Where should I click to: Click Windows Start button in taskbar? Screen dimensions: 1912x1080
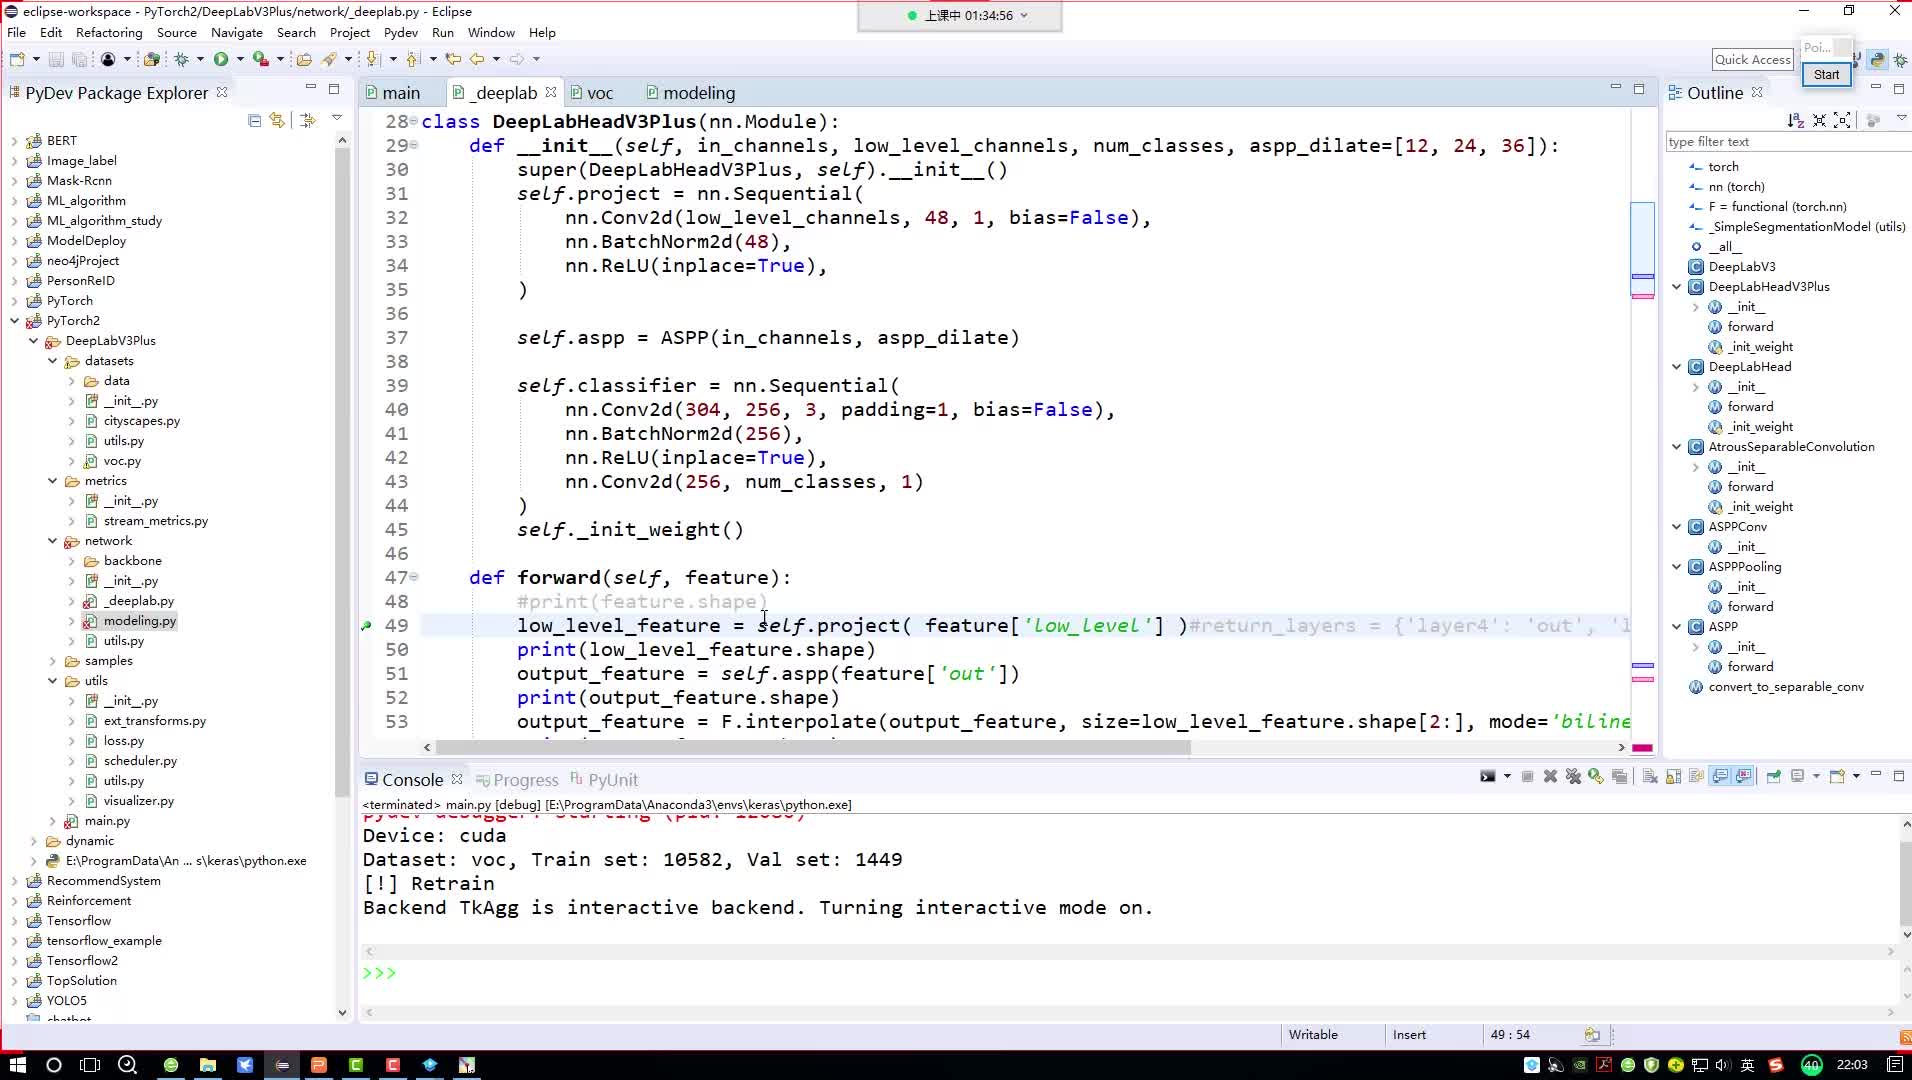click(17, 1065)
